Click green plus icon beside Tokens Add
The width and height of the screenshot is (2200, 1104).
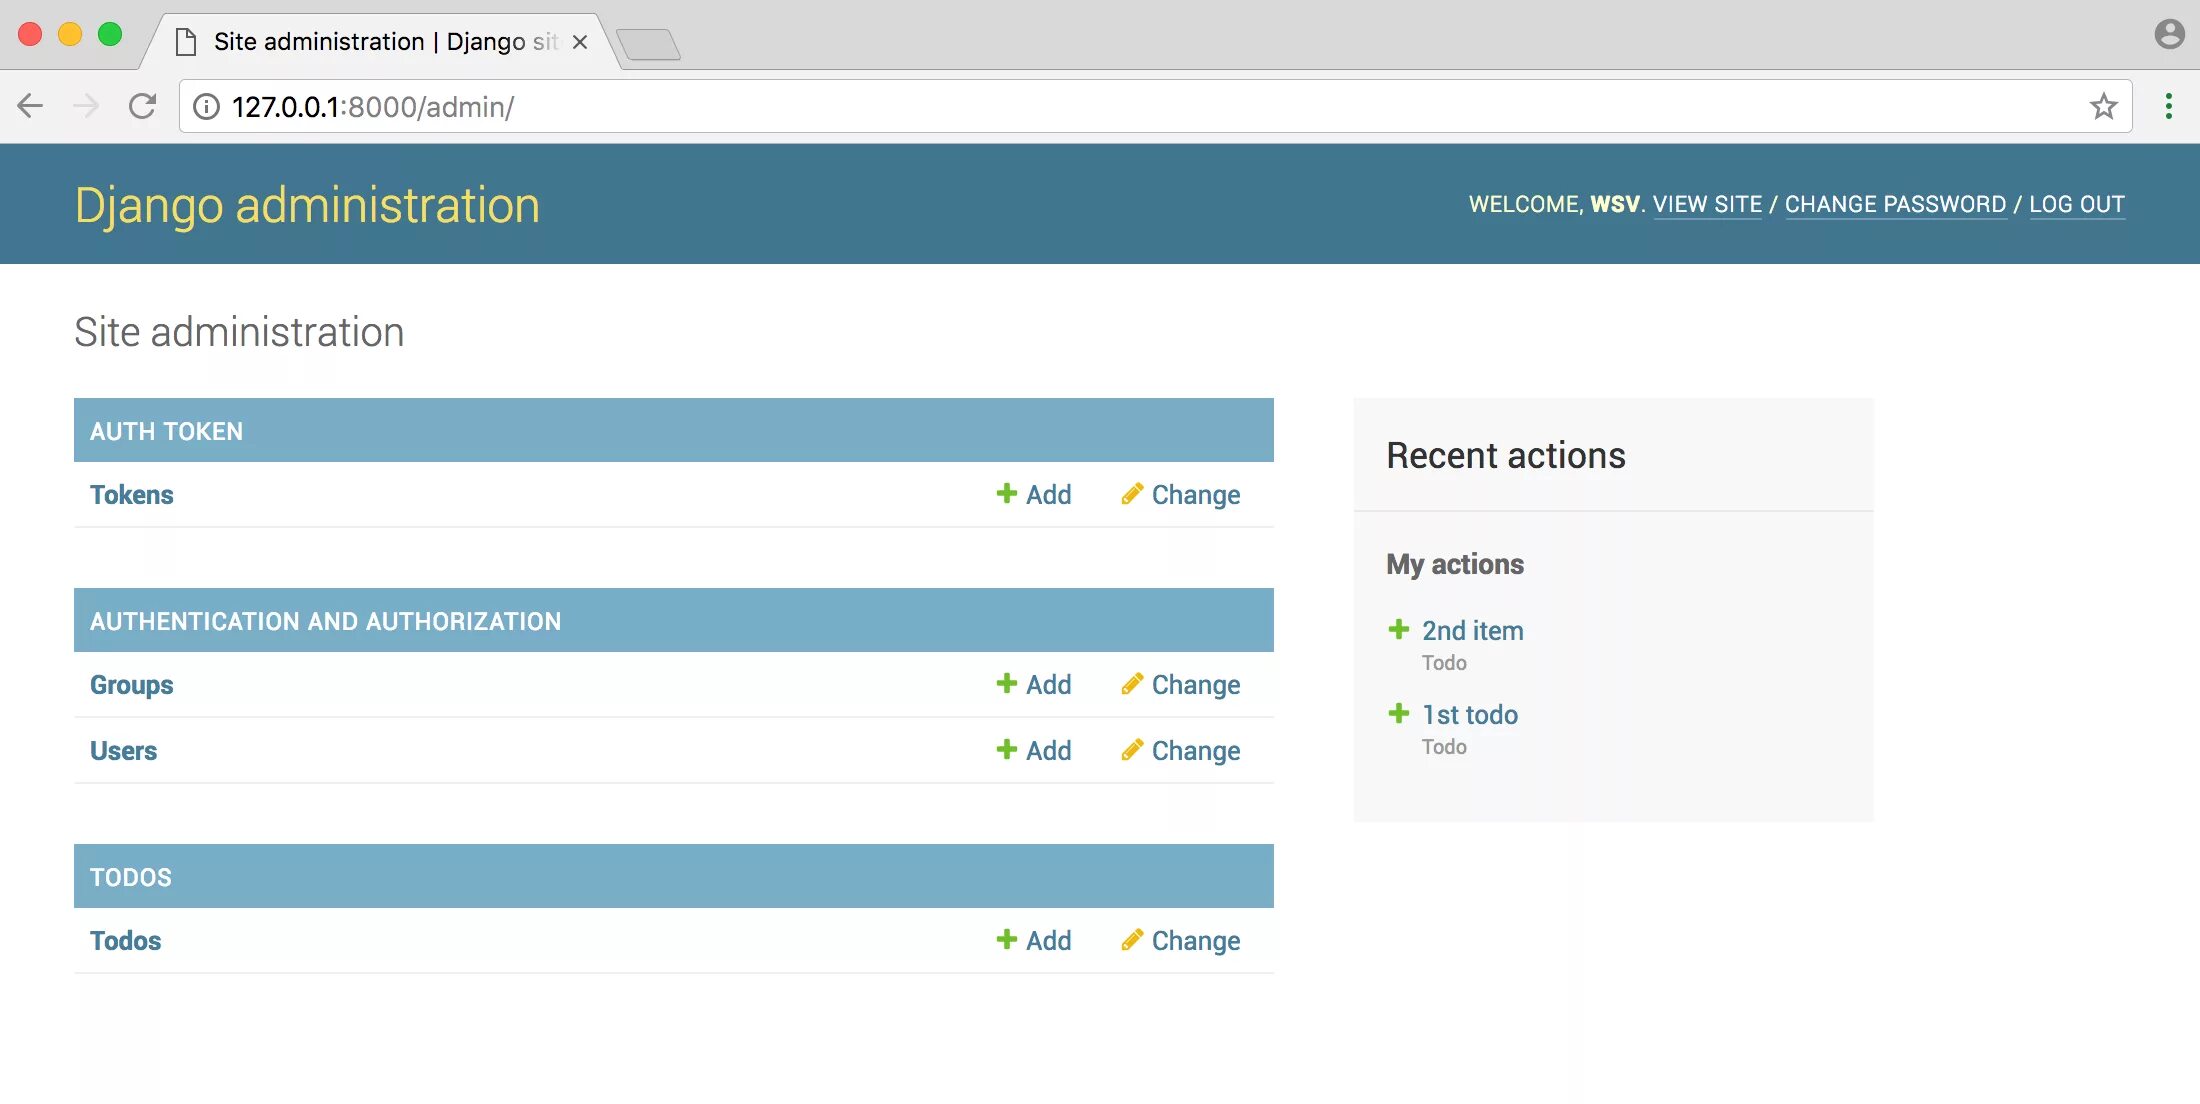click(x=1006, y=494)
